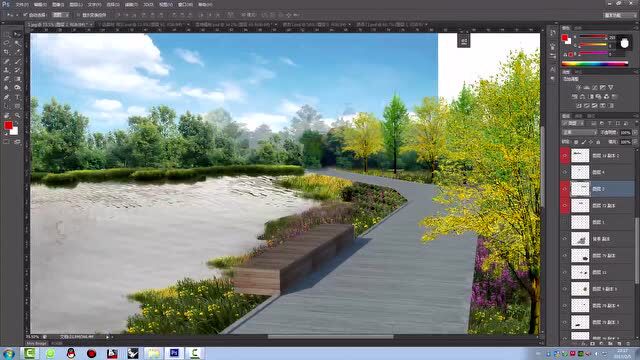Select the Shape tool
Screen dimensions: 640x360
[x=17, y=106]
